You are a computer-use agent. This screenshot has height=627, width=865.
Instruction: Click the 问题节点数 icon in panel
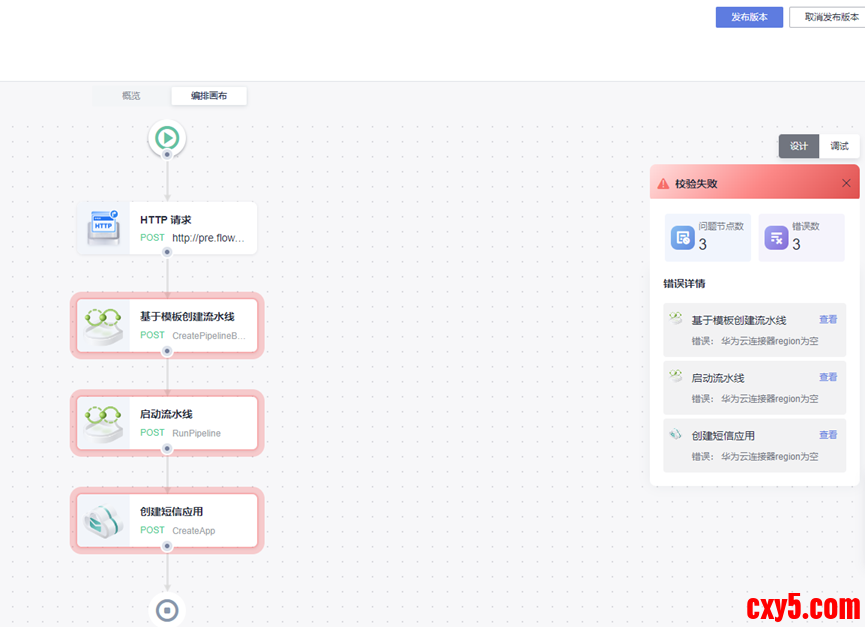tap(683, 237)
